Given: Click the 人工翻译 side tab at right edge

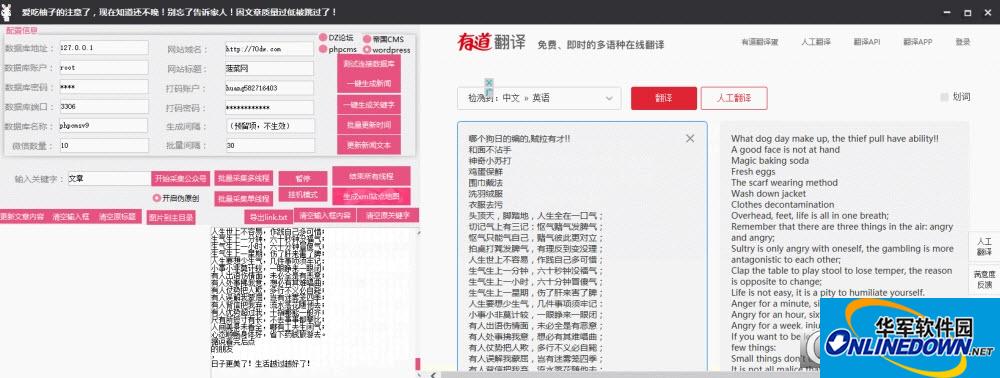Looking at the screenshot, I should coord(984,247).
